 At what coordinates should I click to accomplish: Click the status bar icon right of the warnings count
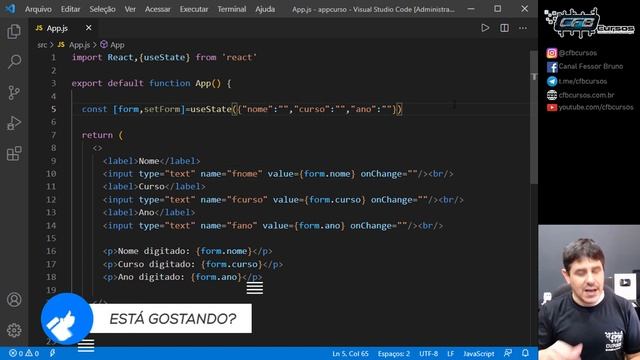[53, 353]
